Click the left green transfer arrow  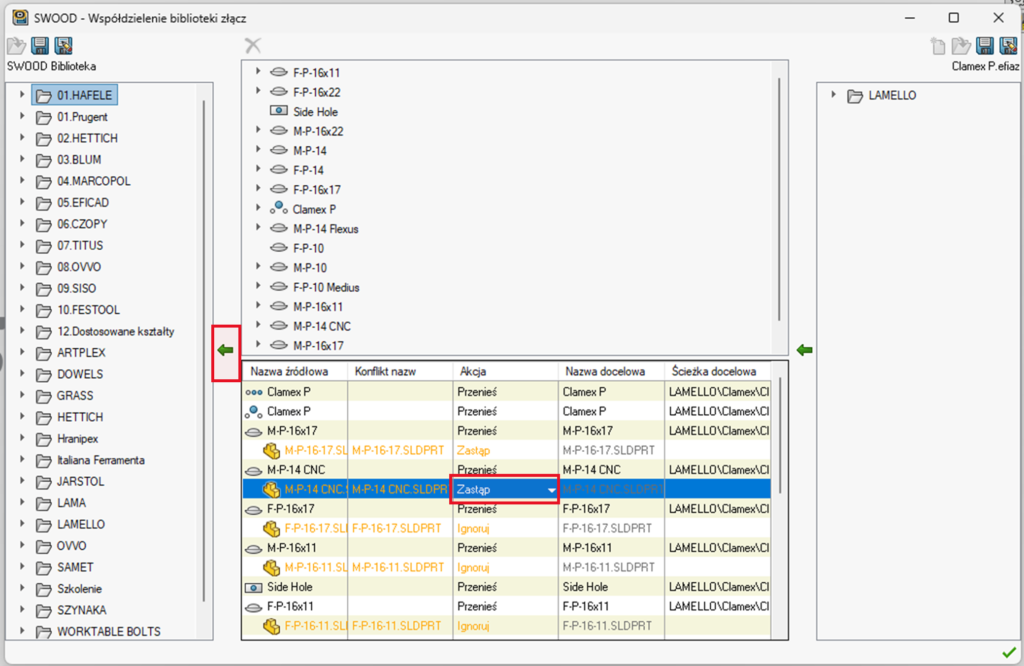pos(225,350)
